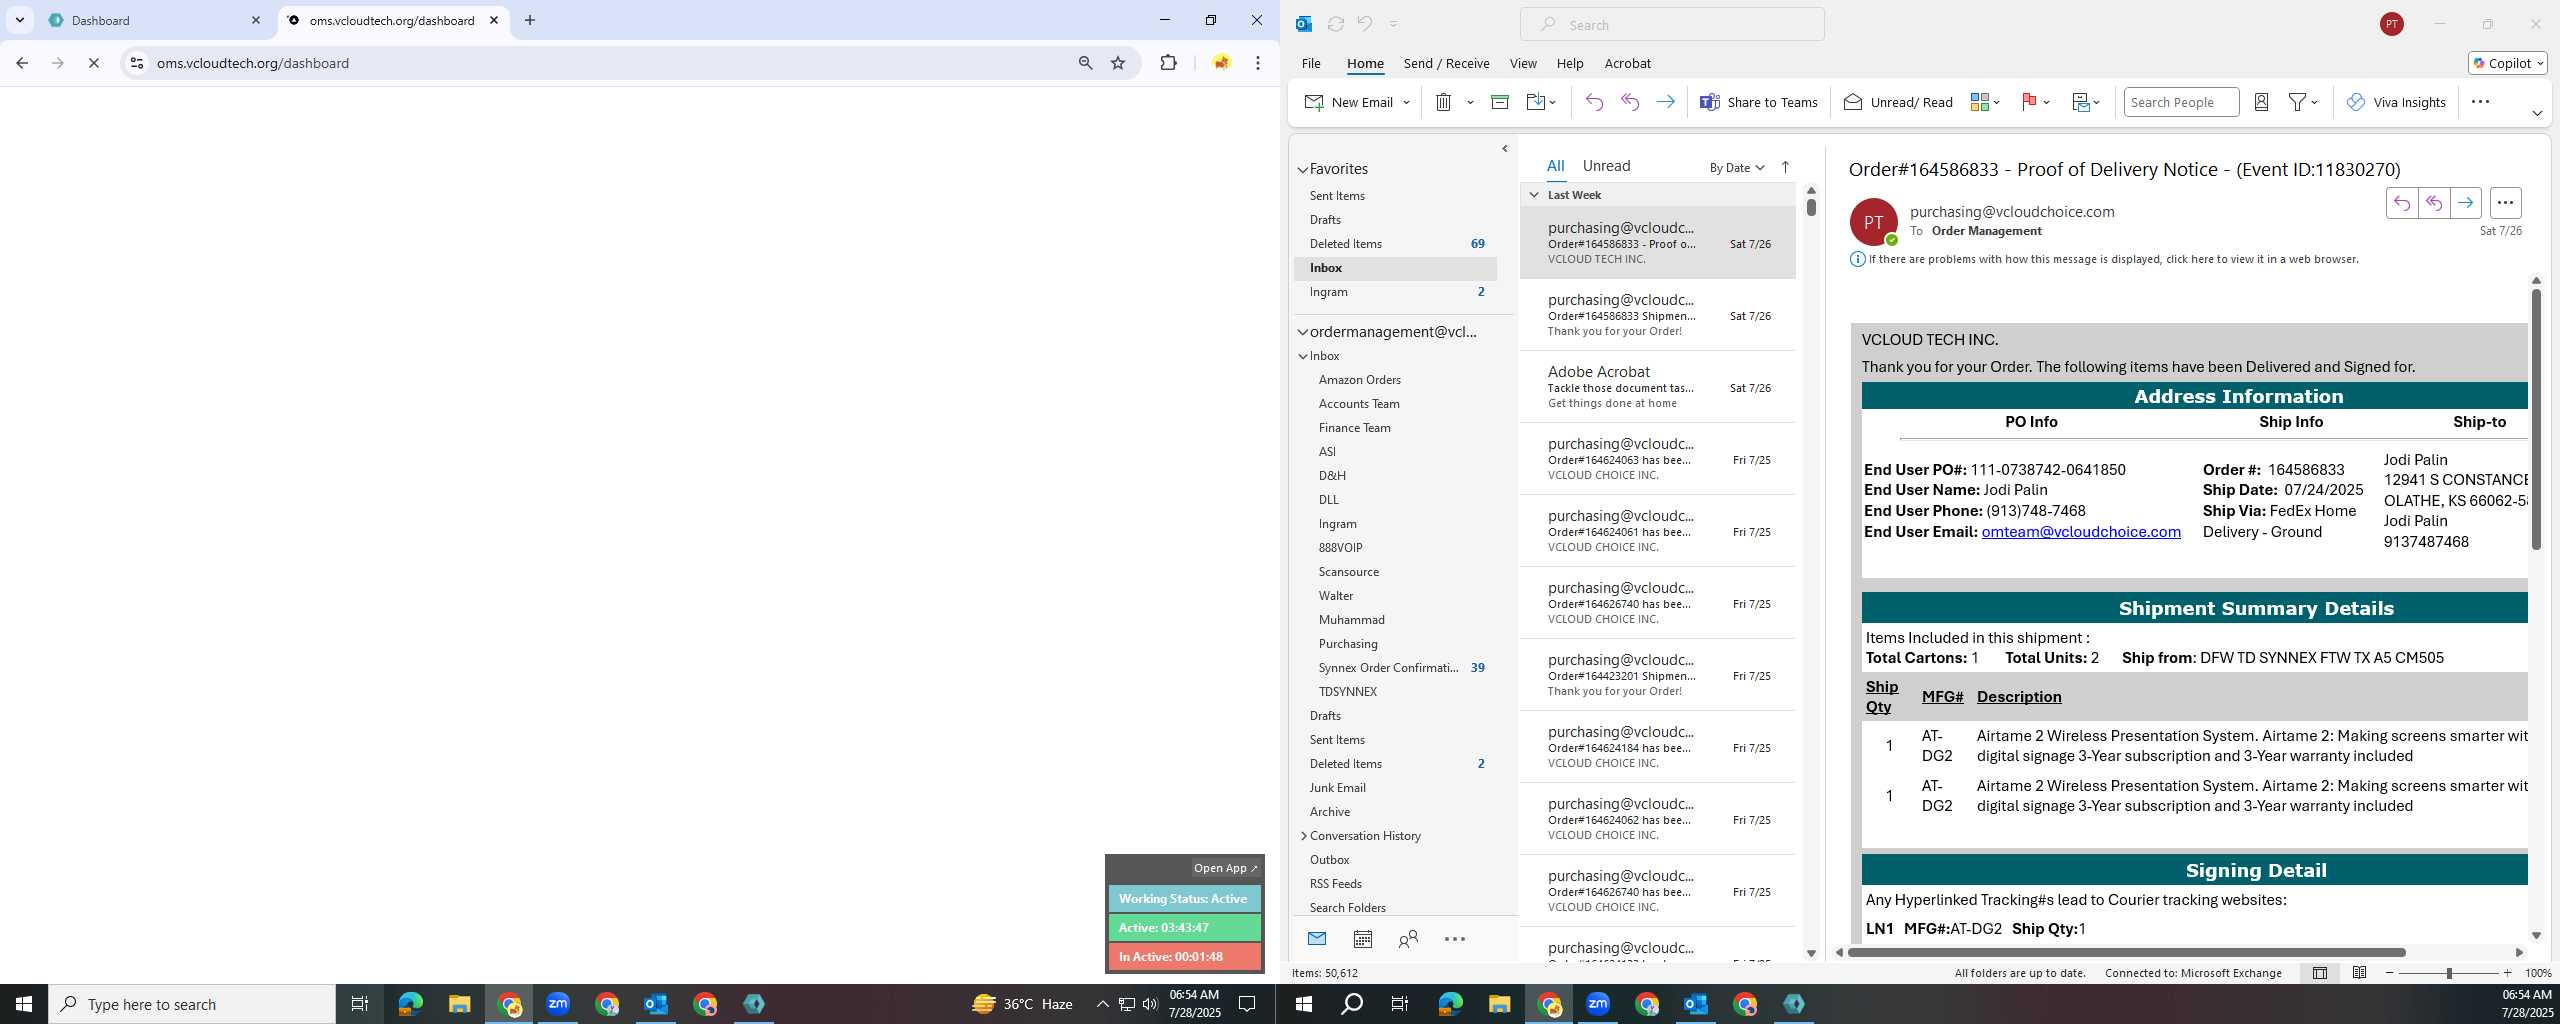Image resolution: width=2560 pixels, height=1024 pixels.
Task: Click the Address Book icon
Action: point(2261,102)
